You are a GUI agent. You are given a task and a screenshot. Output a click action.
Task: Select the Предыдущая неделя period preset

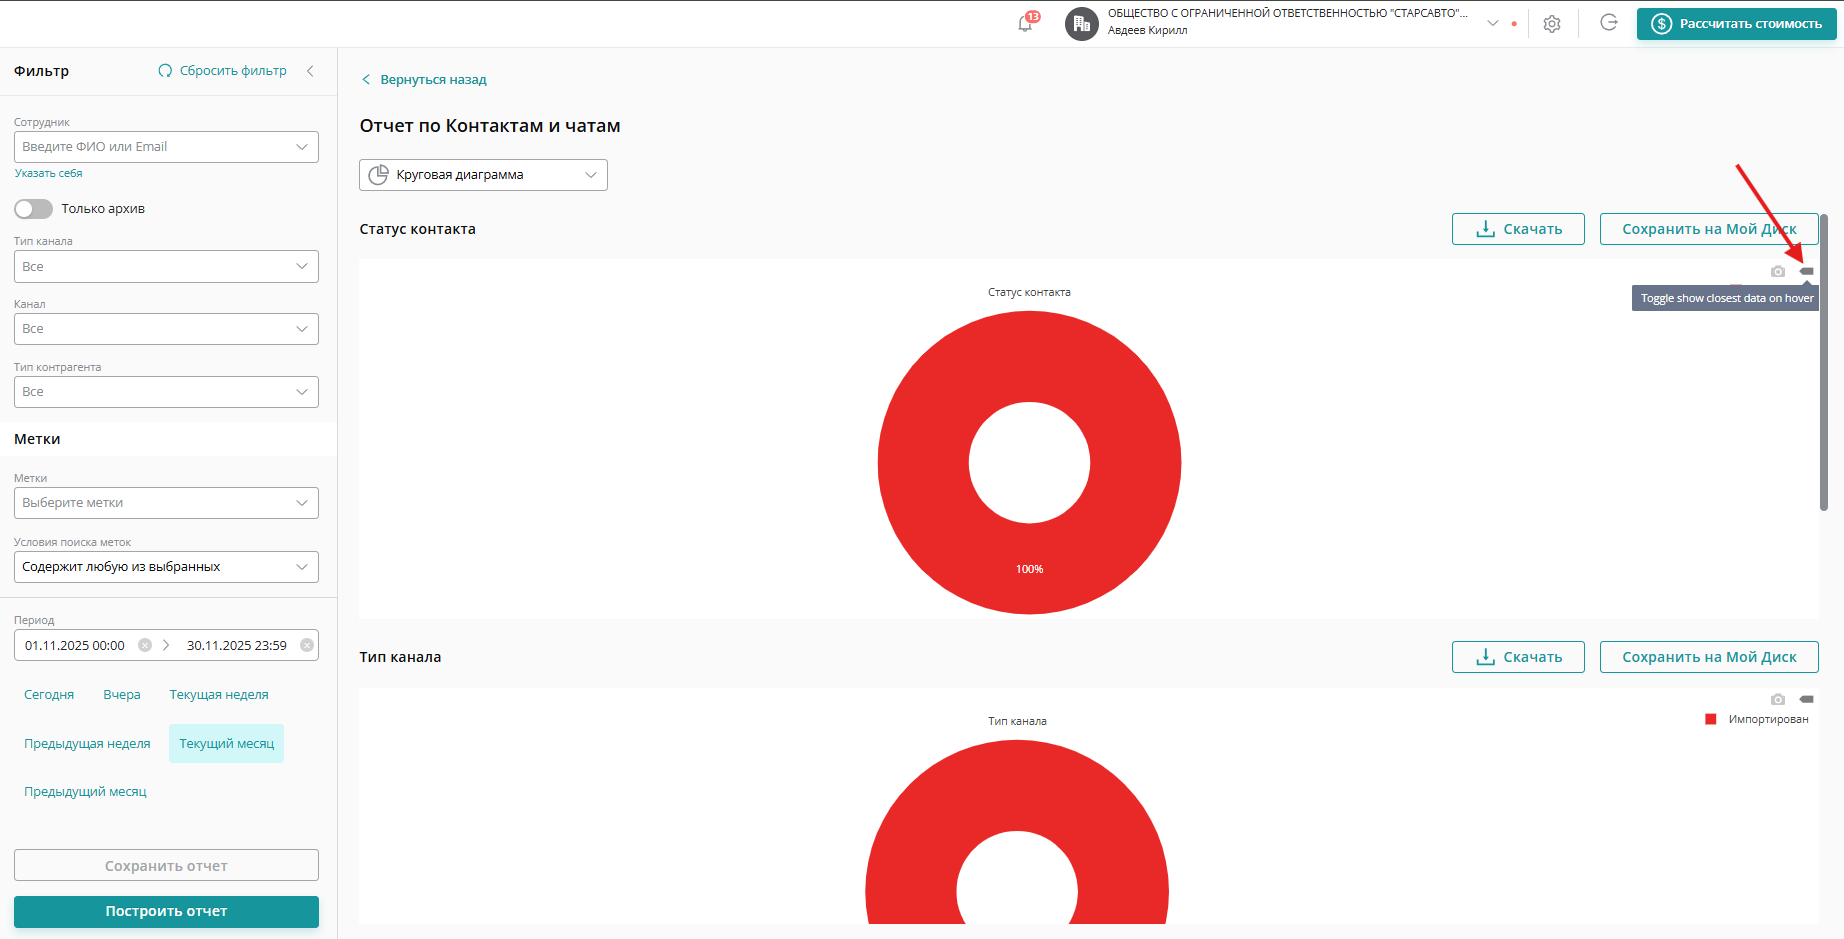(87, 744)
